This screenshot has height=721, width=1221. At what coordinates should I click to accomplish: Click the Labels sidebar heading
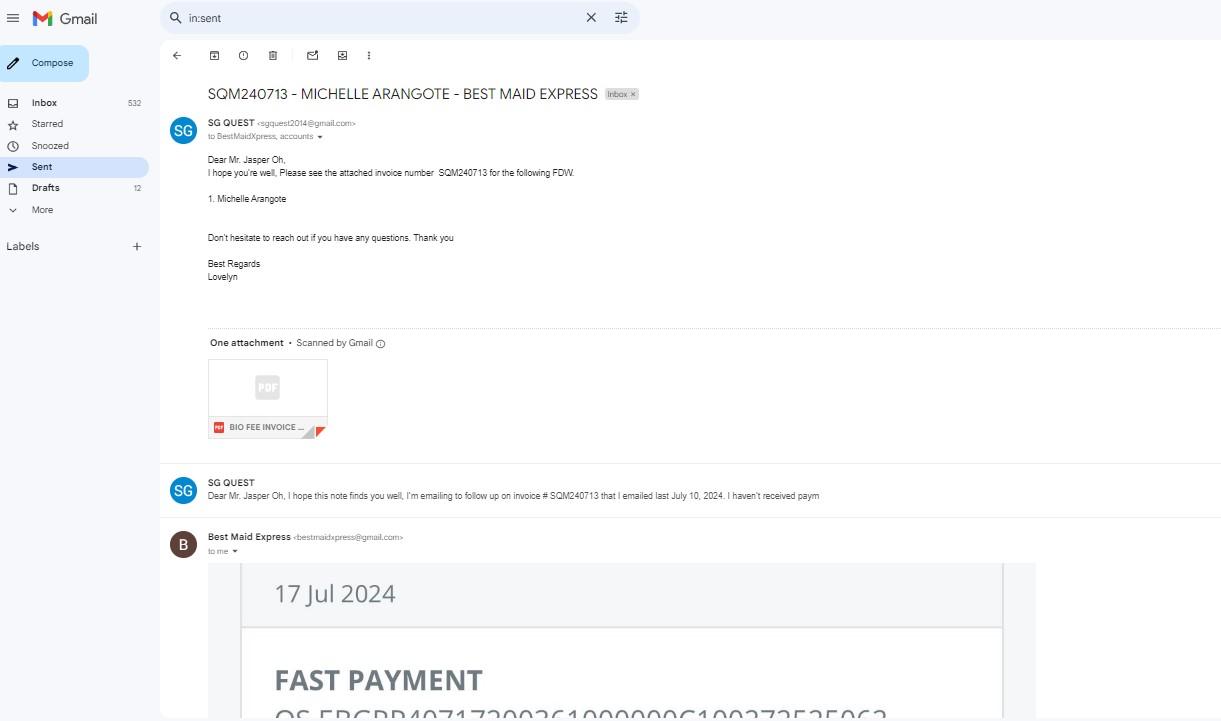23,247
